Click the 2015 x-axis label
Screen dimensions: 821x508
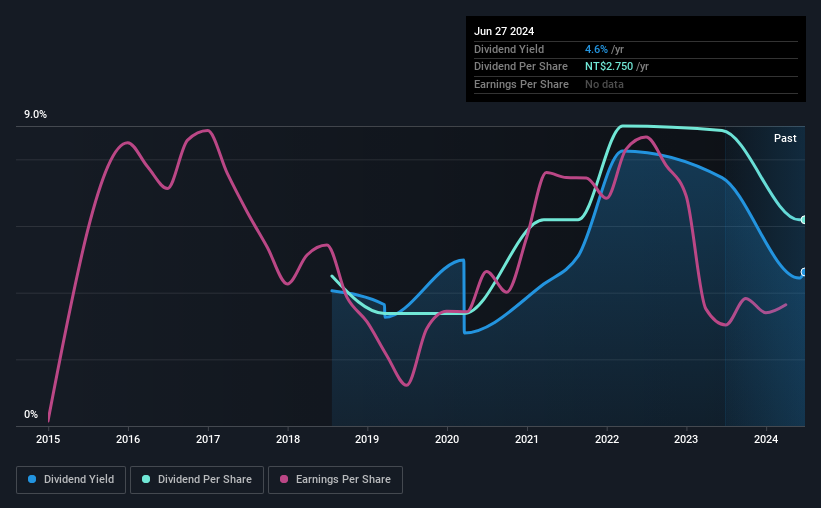click(x=48, y=439)
